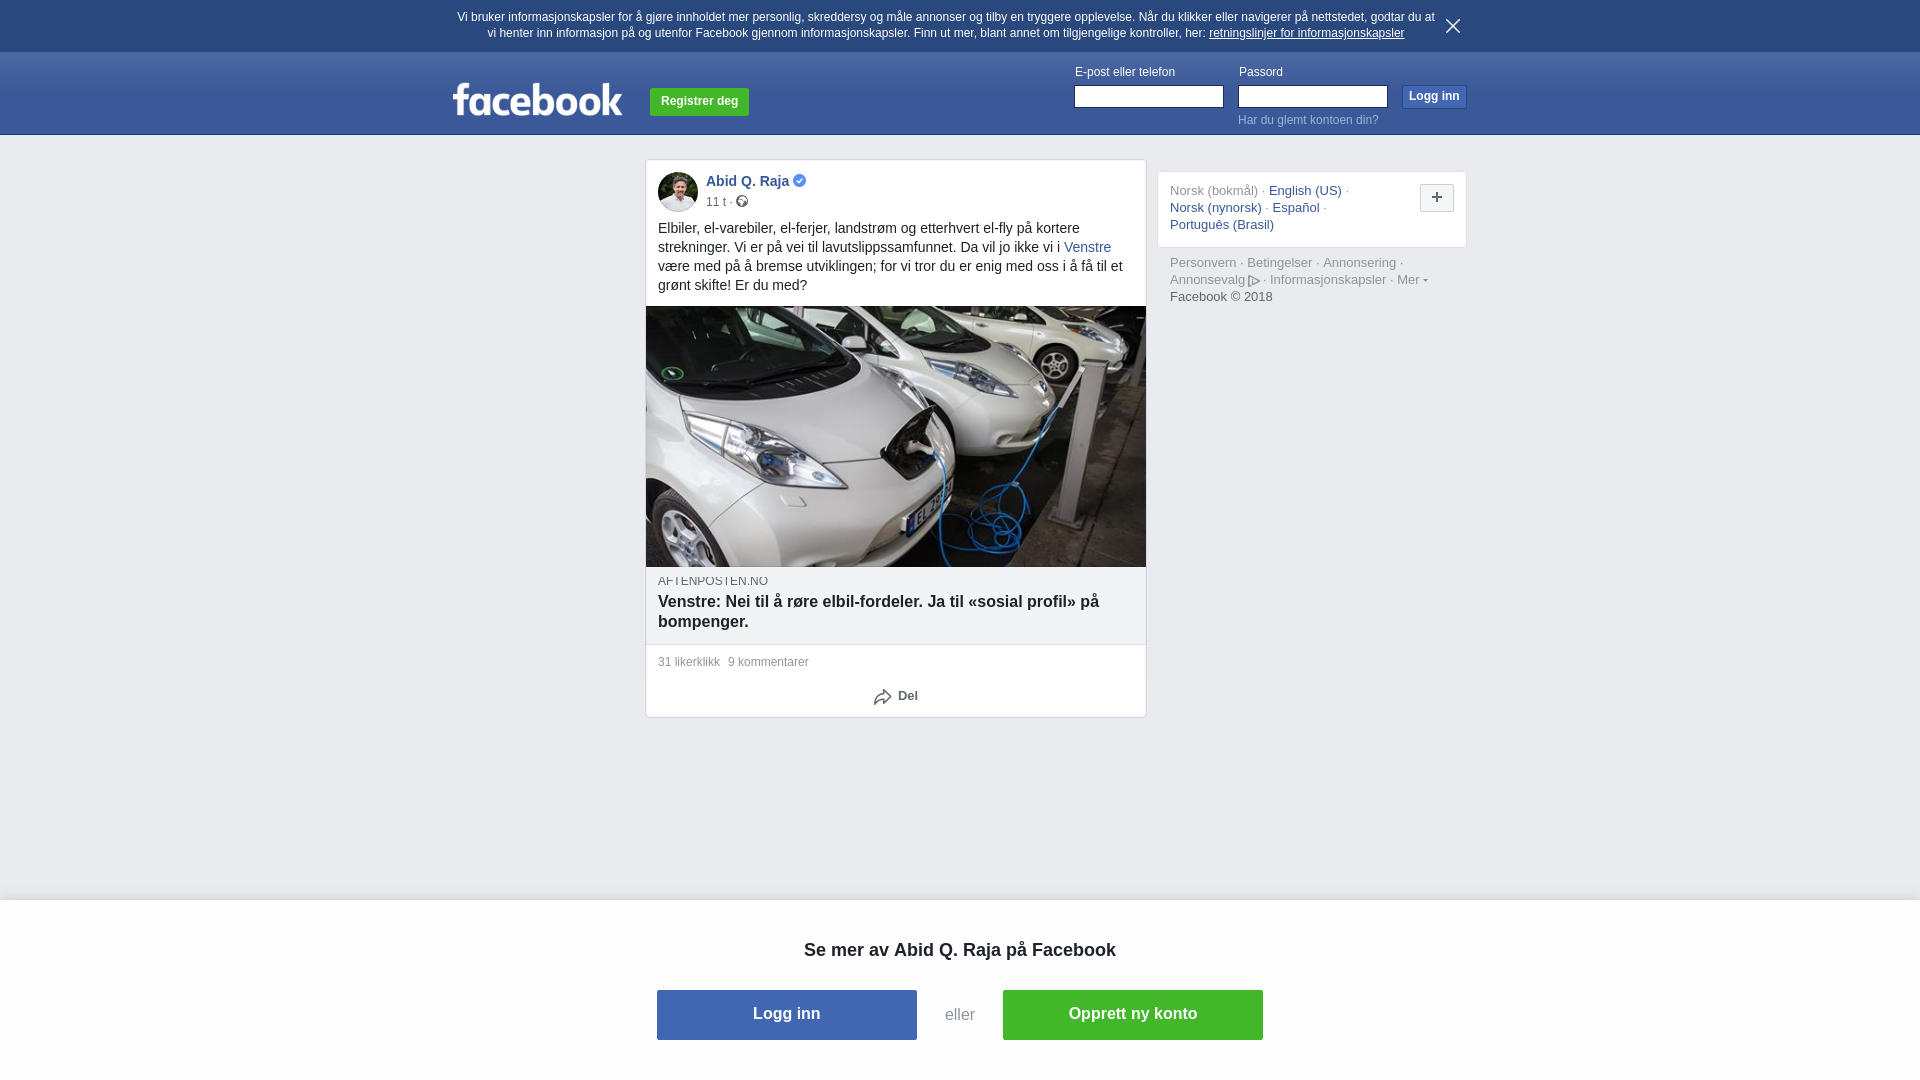Focus the Passord field
The height and width of the screenshot is (1080, 1920).
[x=1313, y=96]
